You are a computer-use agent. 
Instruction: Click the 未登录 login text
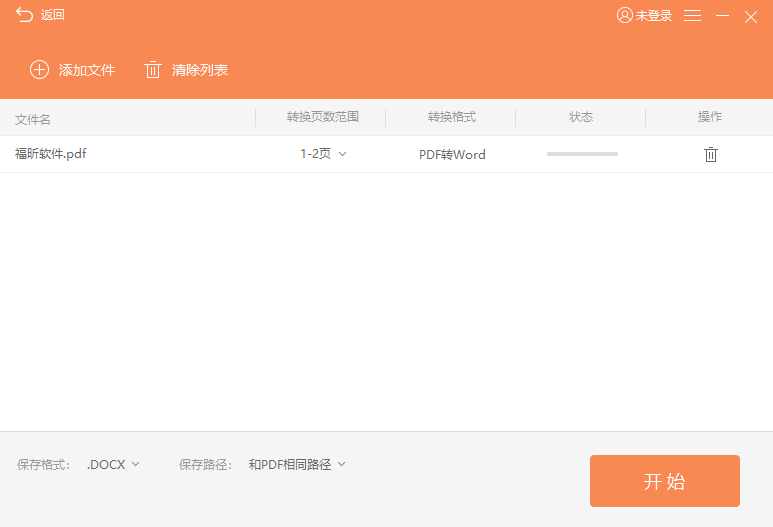click(654, 16)
